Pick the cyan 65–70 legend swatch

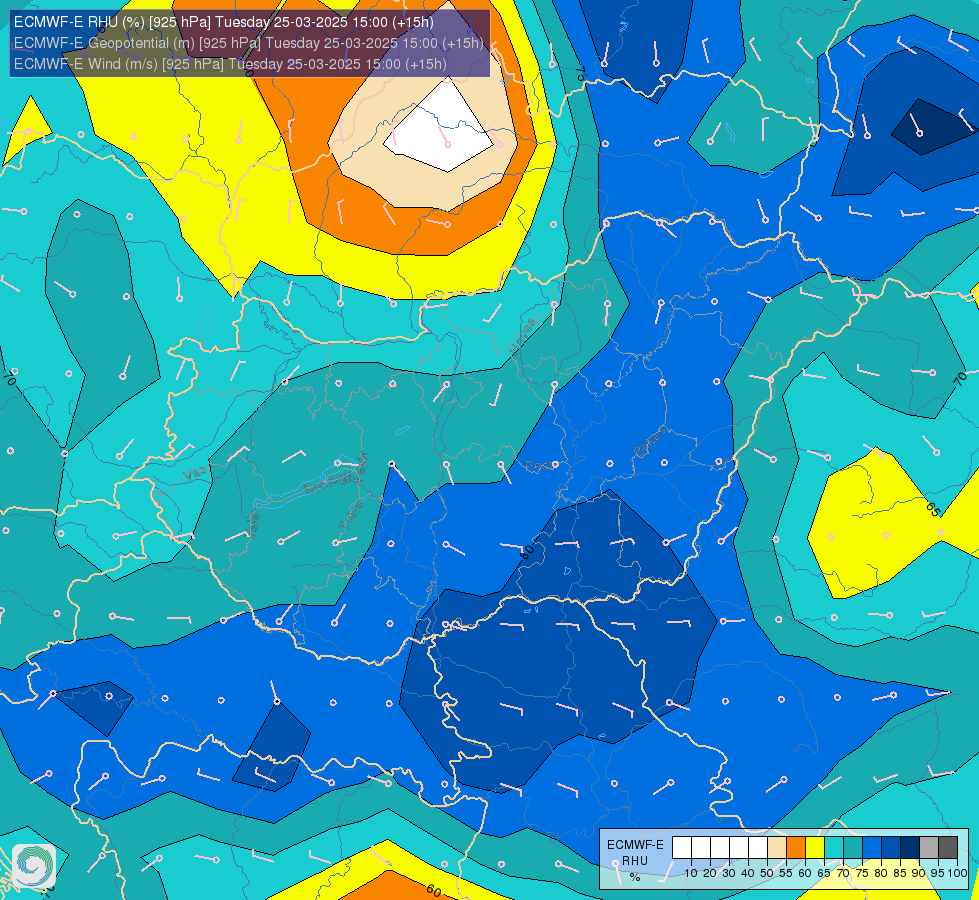pyautogui.click(x=834, y=848)
